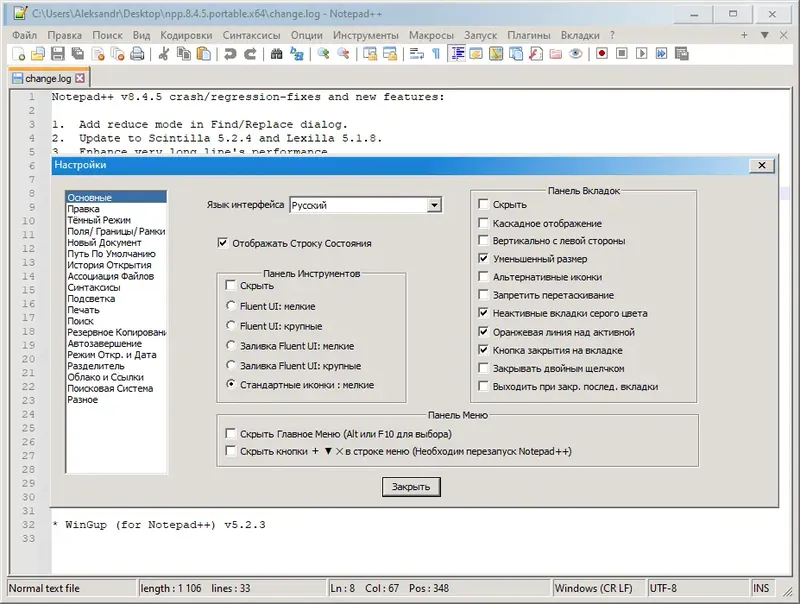Enable Альтернативные иконки checkbox
800x604 pixels.
pos(483,276)
